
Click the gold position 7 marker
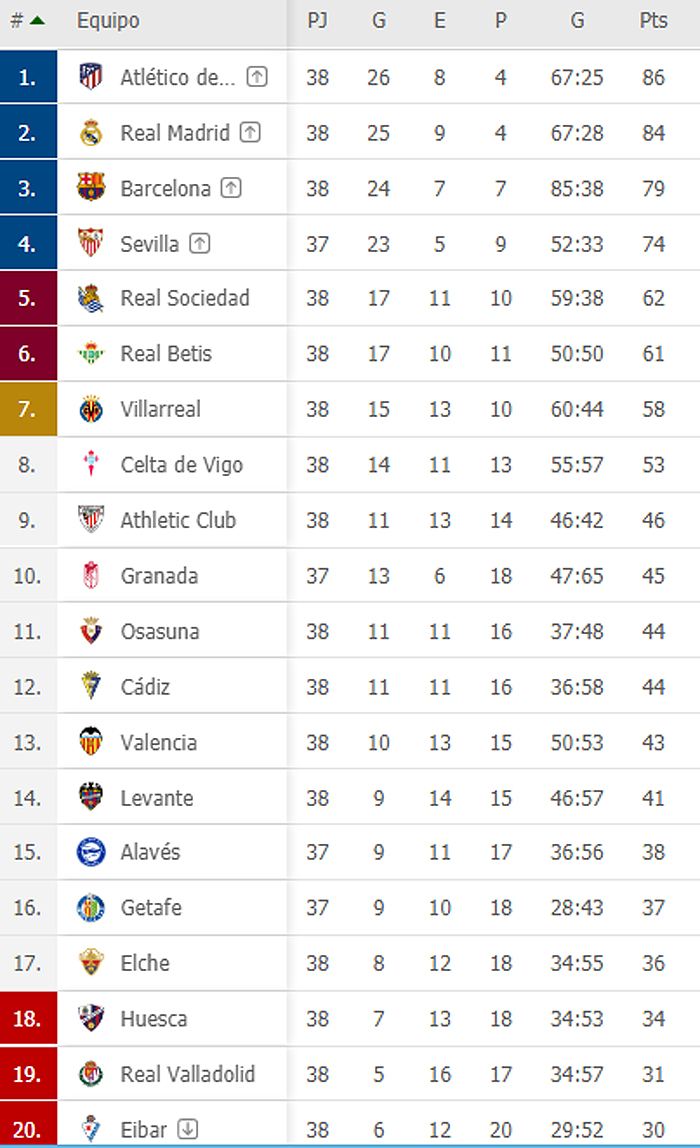pos(28,409)
